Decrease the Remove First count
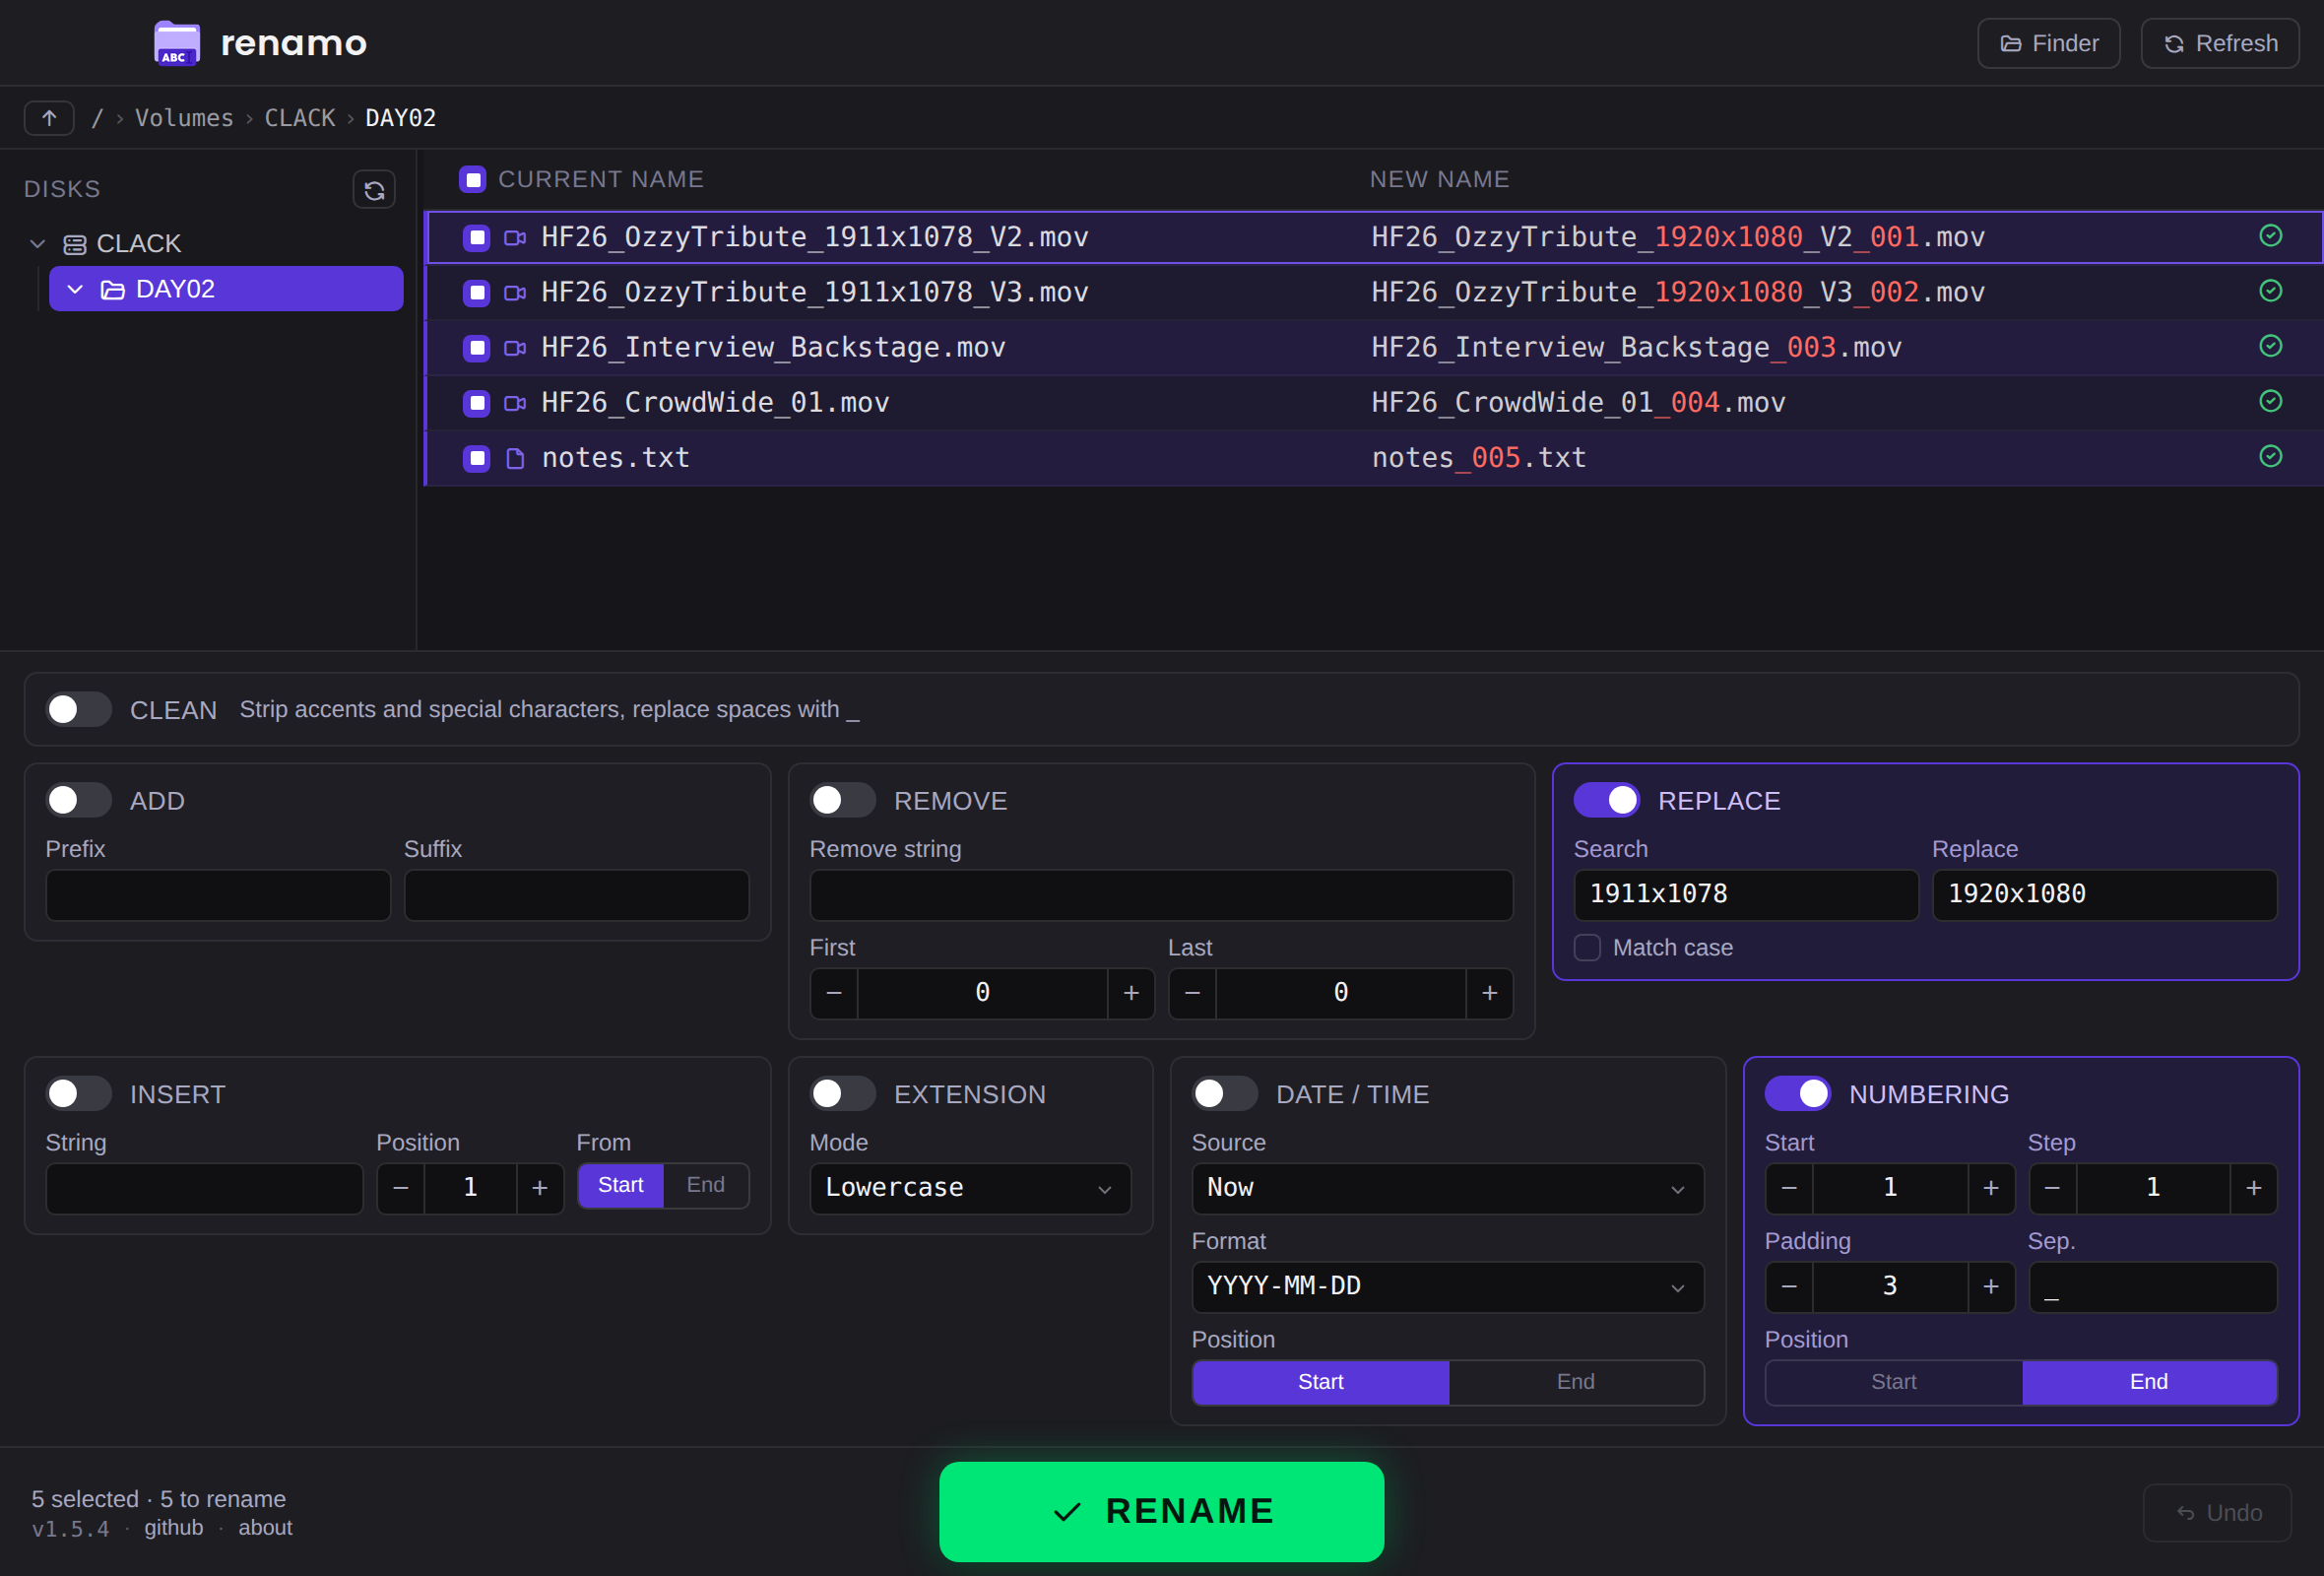The width and height of the screenshot is (2324, 1576). point(834,993)
